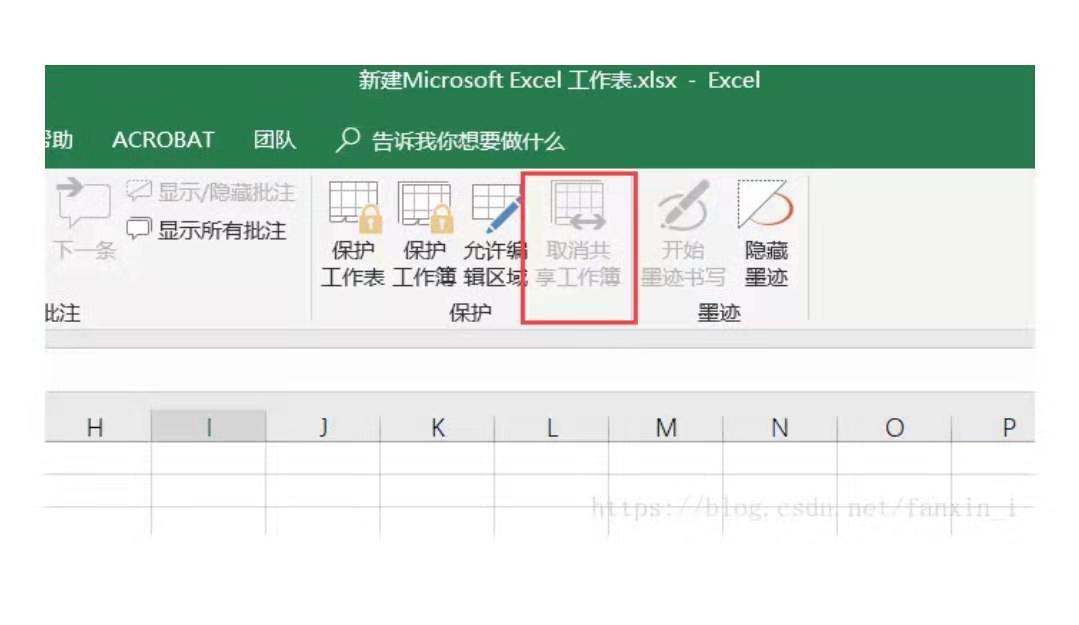Select column P header
This screenshot has width=1079, height=625.
(993, 427)
